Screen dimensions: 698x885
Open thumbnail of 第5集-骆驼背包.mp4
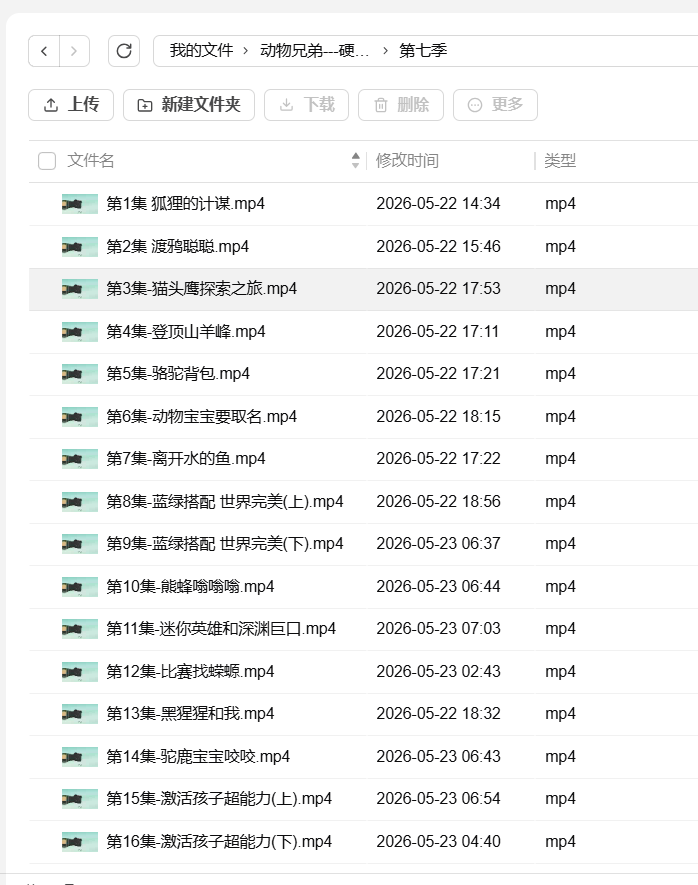(x=80, y=374)
